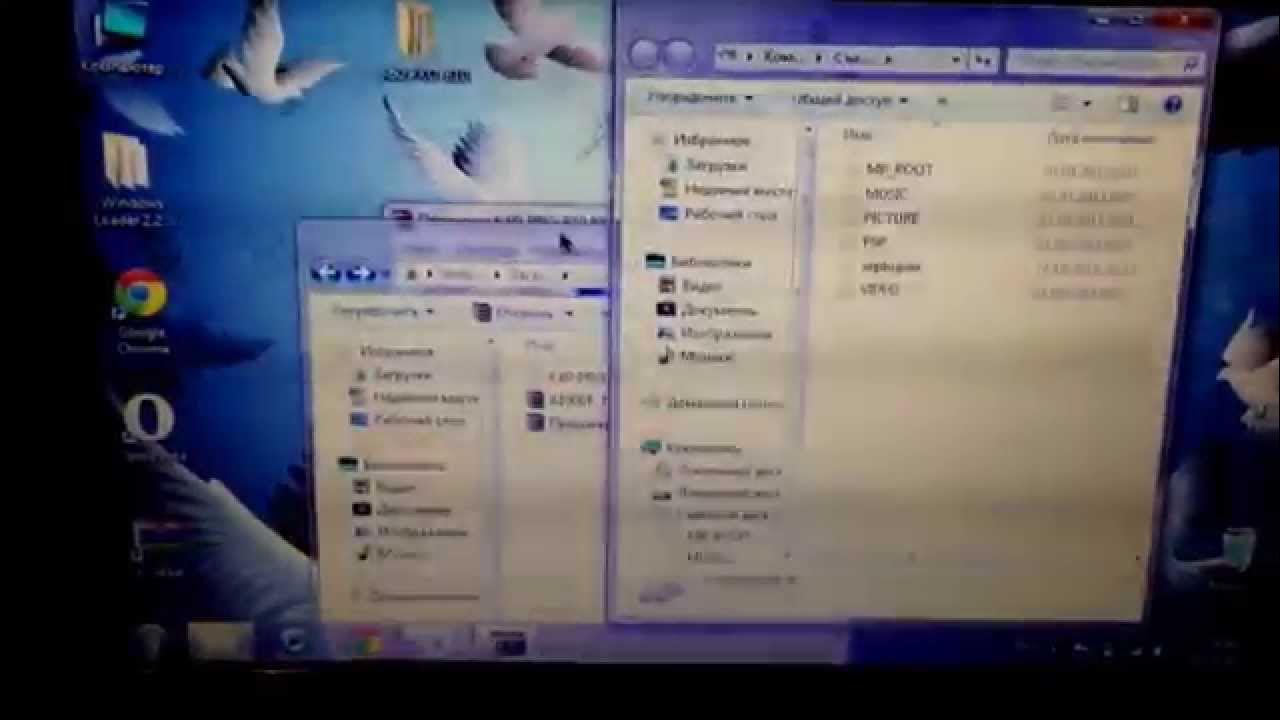This screenshot has height=720, width=1280.
Task: Click Back button in right Explorer window
Action: point(646,56)
